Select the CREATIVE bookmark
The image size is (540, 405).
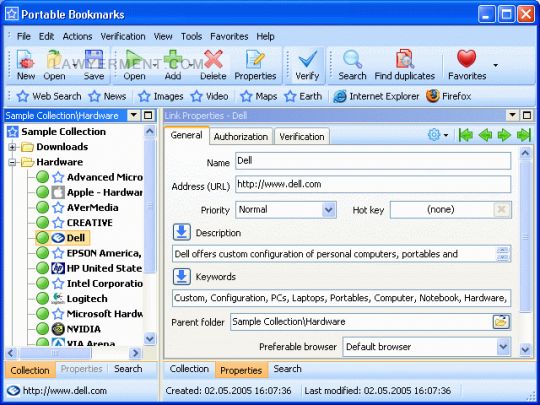tap(90, 223)
